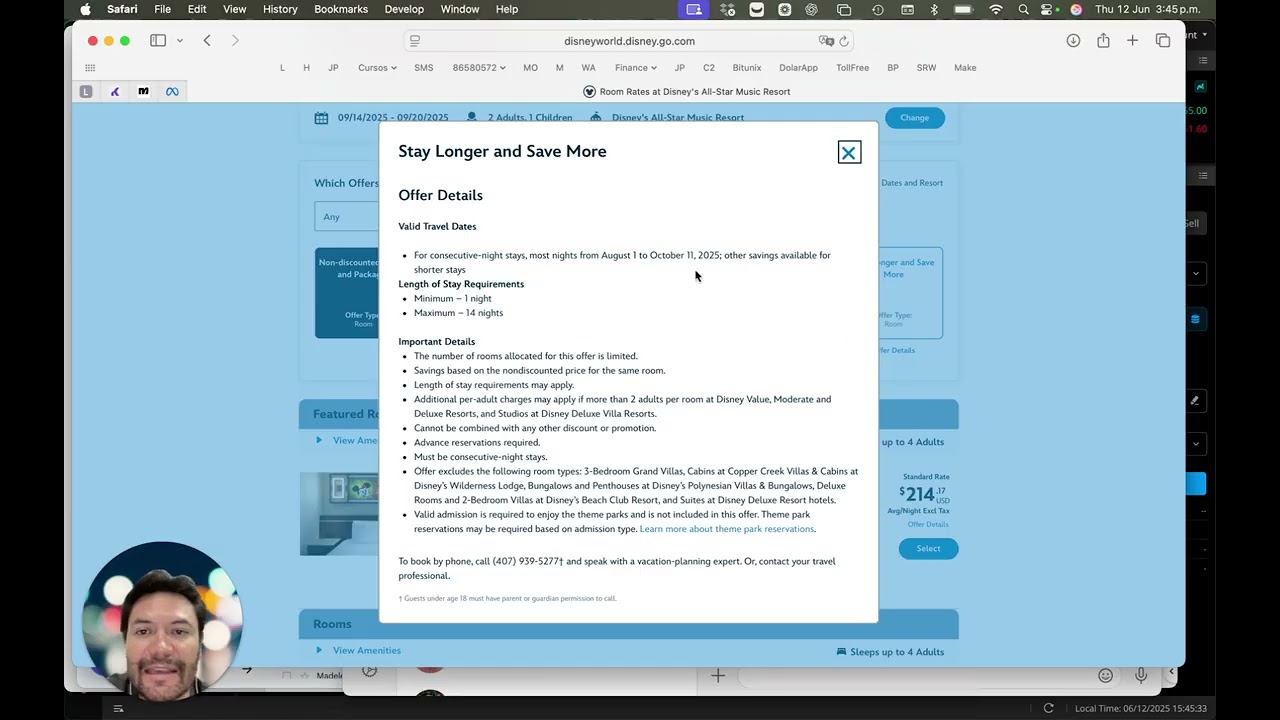
Task: Open the Time Machine menu bar icon
Action: tap(877, 10)
